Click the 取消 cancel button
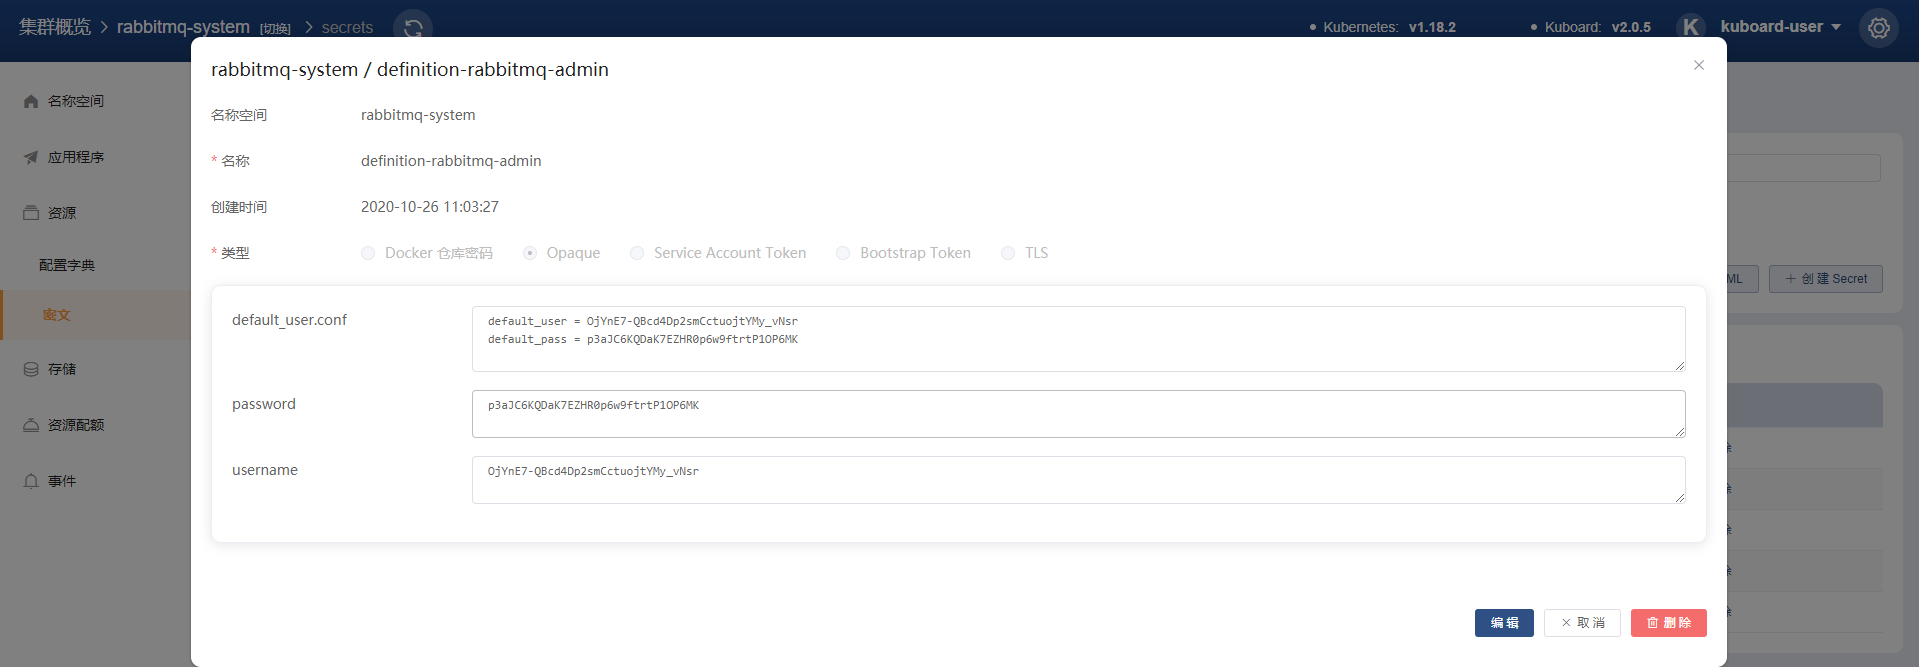This screenshot has width=1919, height=667. point(1582,623)
